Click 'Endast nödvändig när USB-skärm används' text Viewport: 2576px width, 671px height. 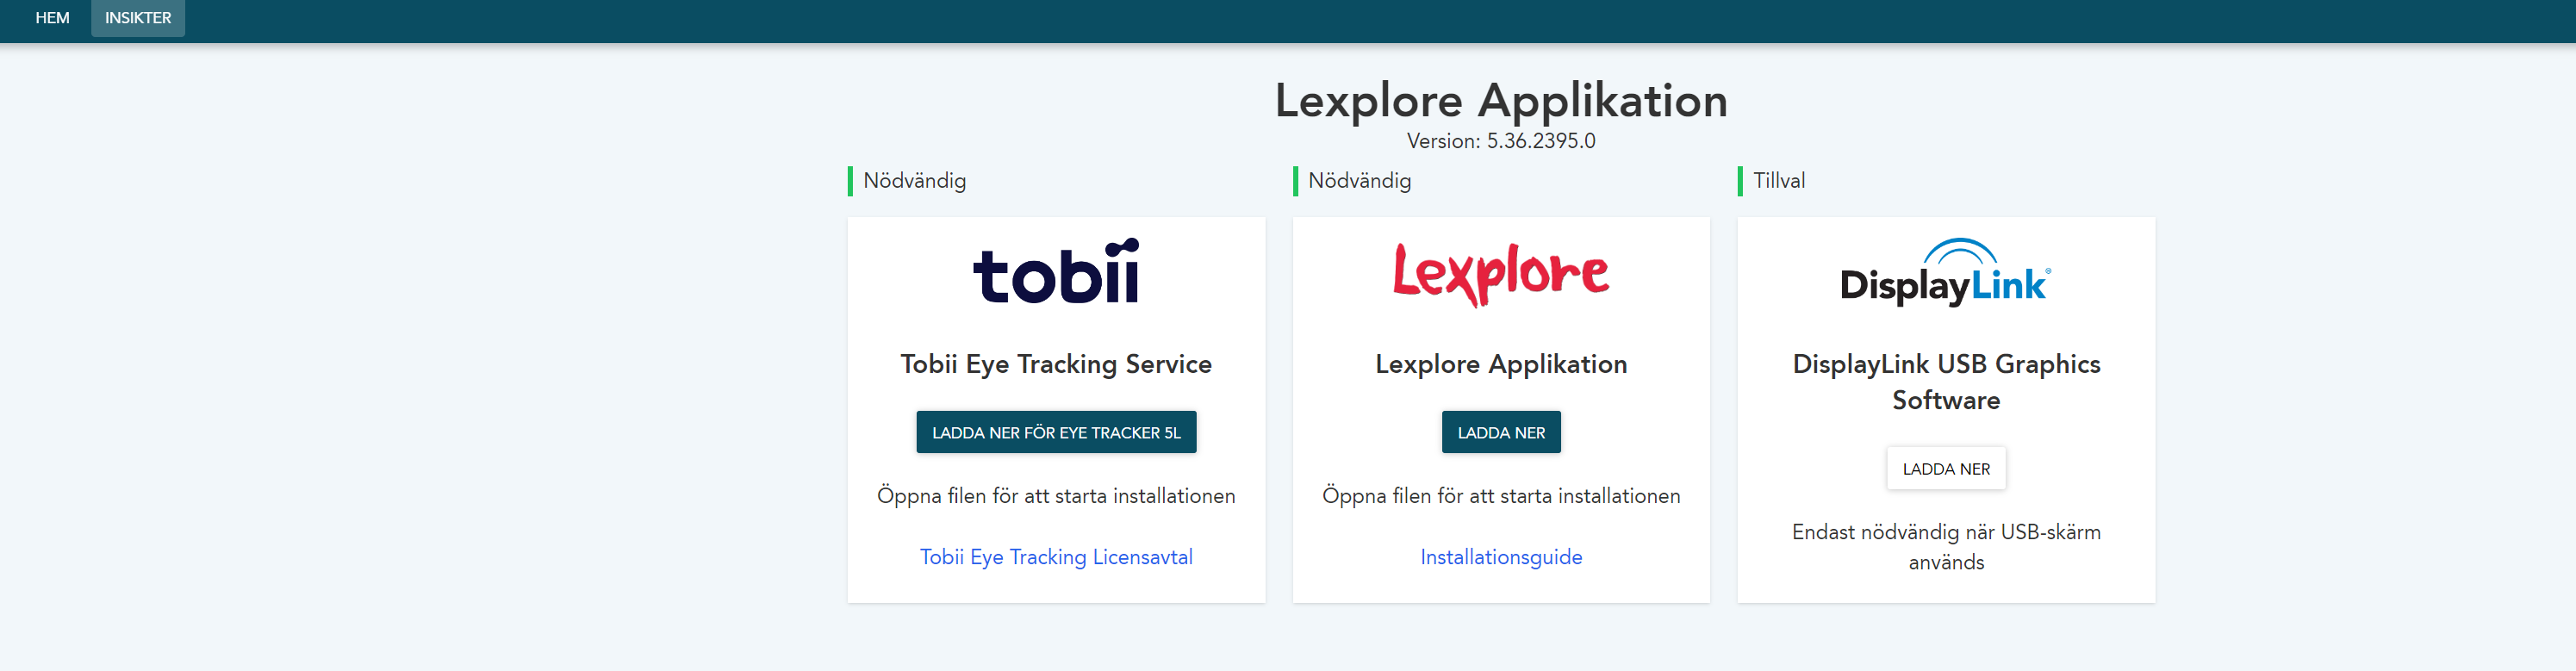[x=1946, y=547]
